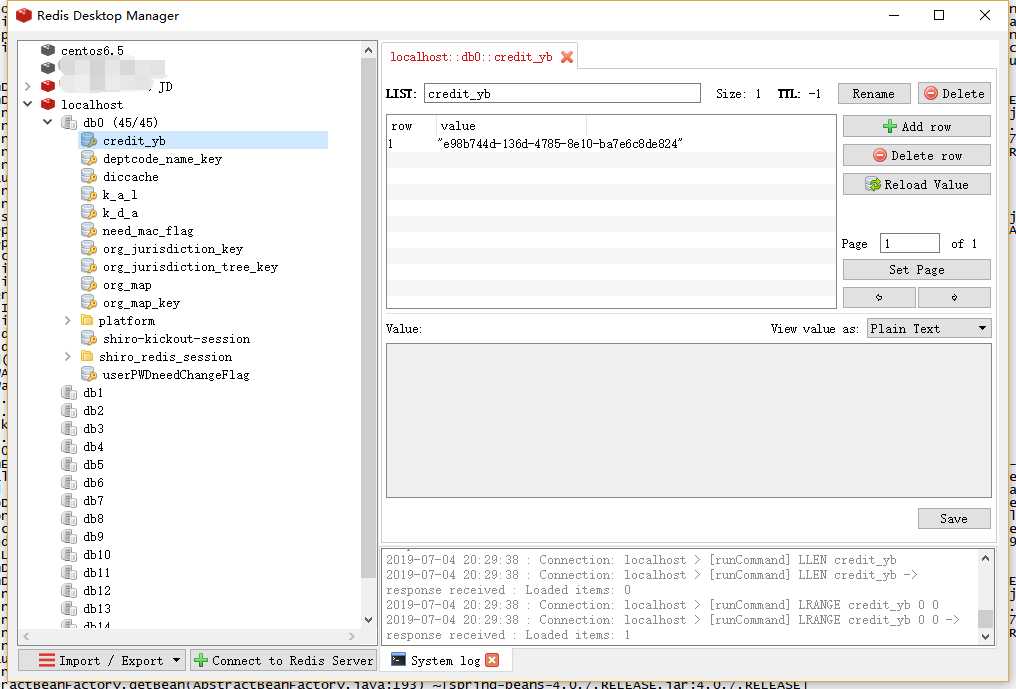
Task: Click the tree panel scroll up arrow
Action: [368, 50]
